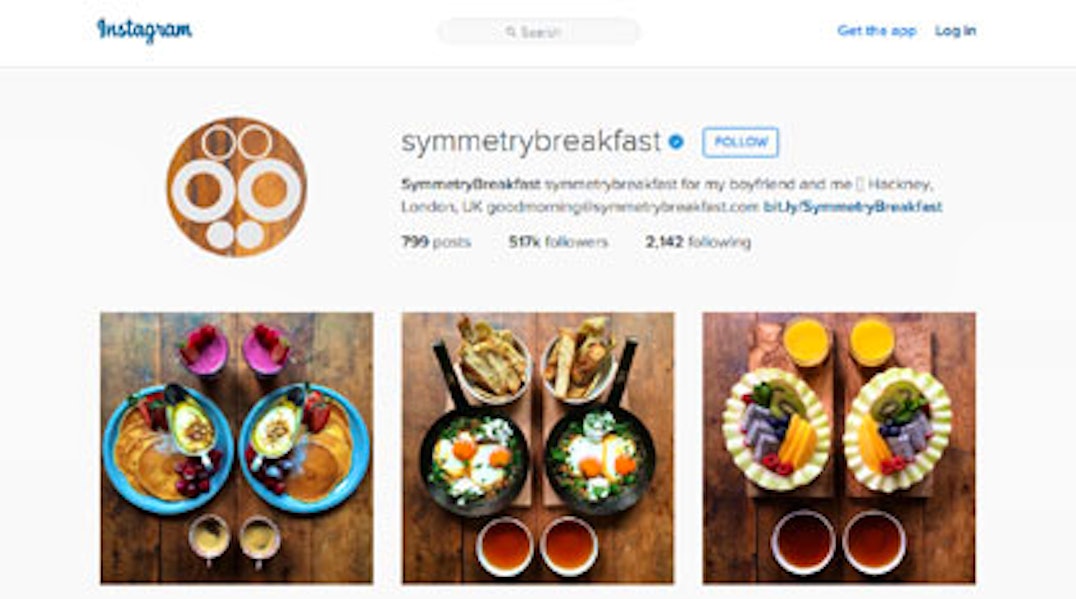Click the symmetrybreakfast username heading

pyautogui.click(x=531, y=142)
